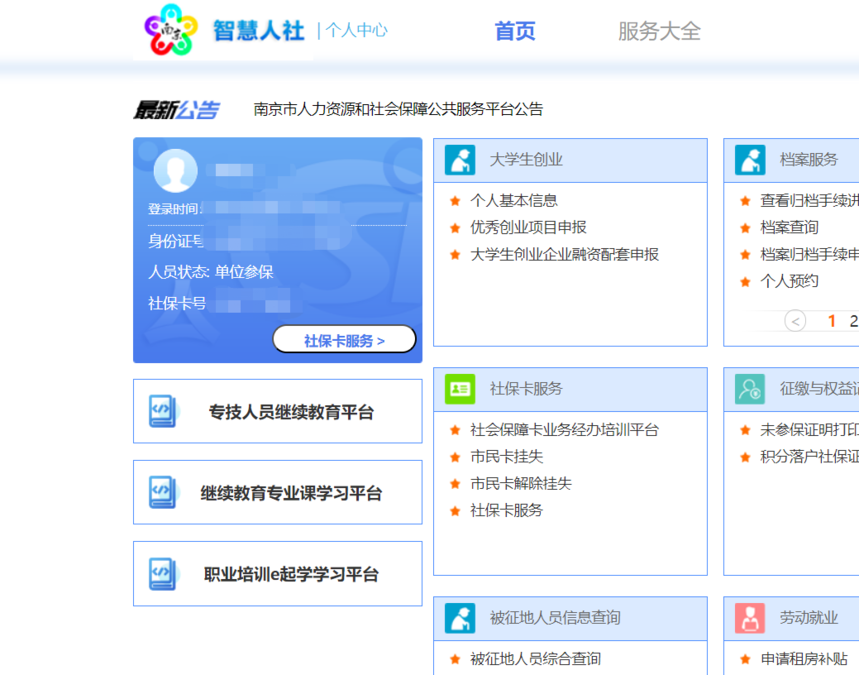Read the 南京市人力资源和社会保障公共服务平台公告 notice

coord(398,109)
